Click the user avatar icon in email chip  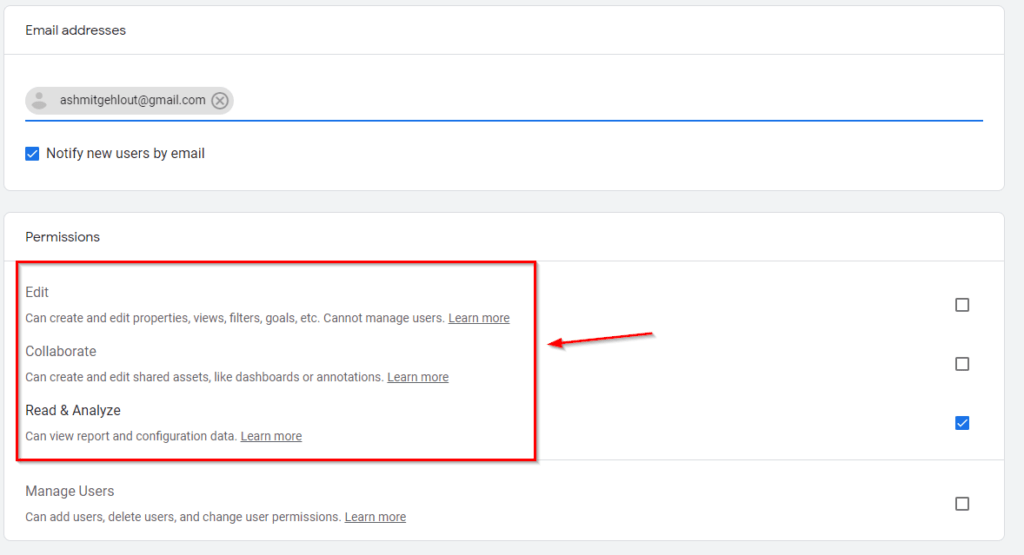point(39,101)
